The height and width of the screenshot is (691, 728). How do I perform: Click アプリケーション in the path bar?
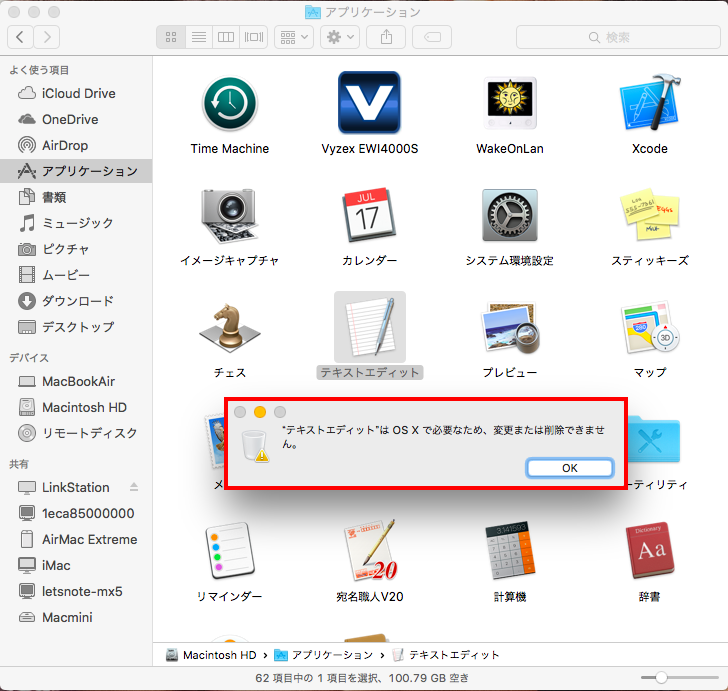324,655
